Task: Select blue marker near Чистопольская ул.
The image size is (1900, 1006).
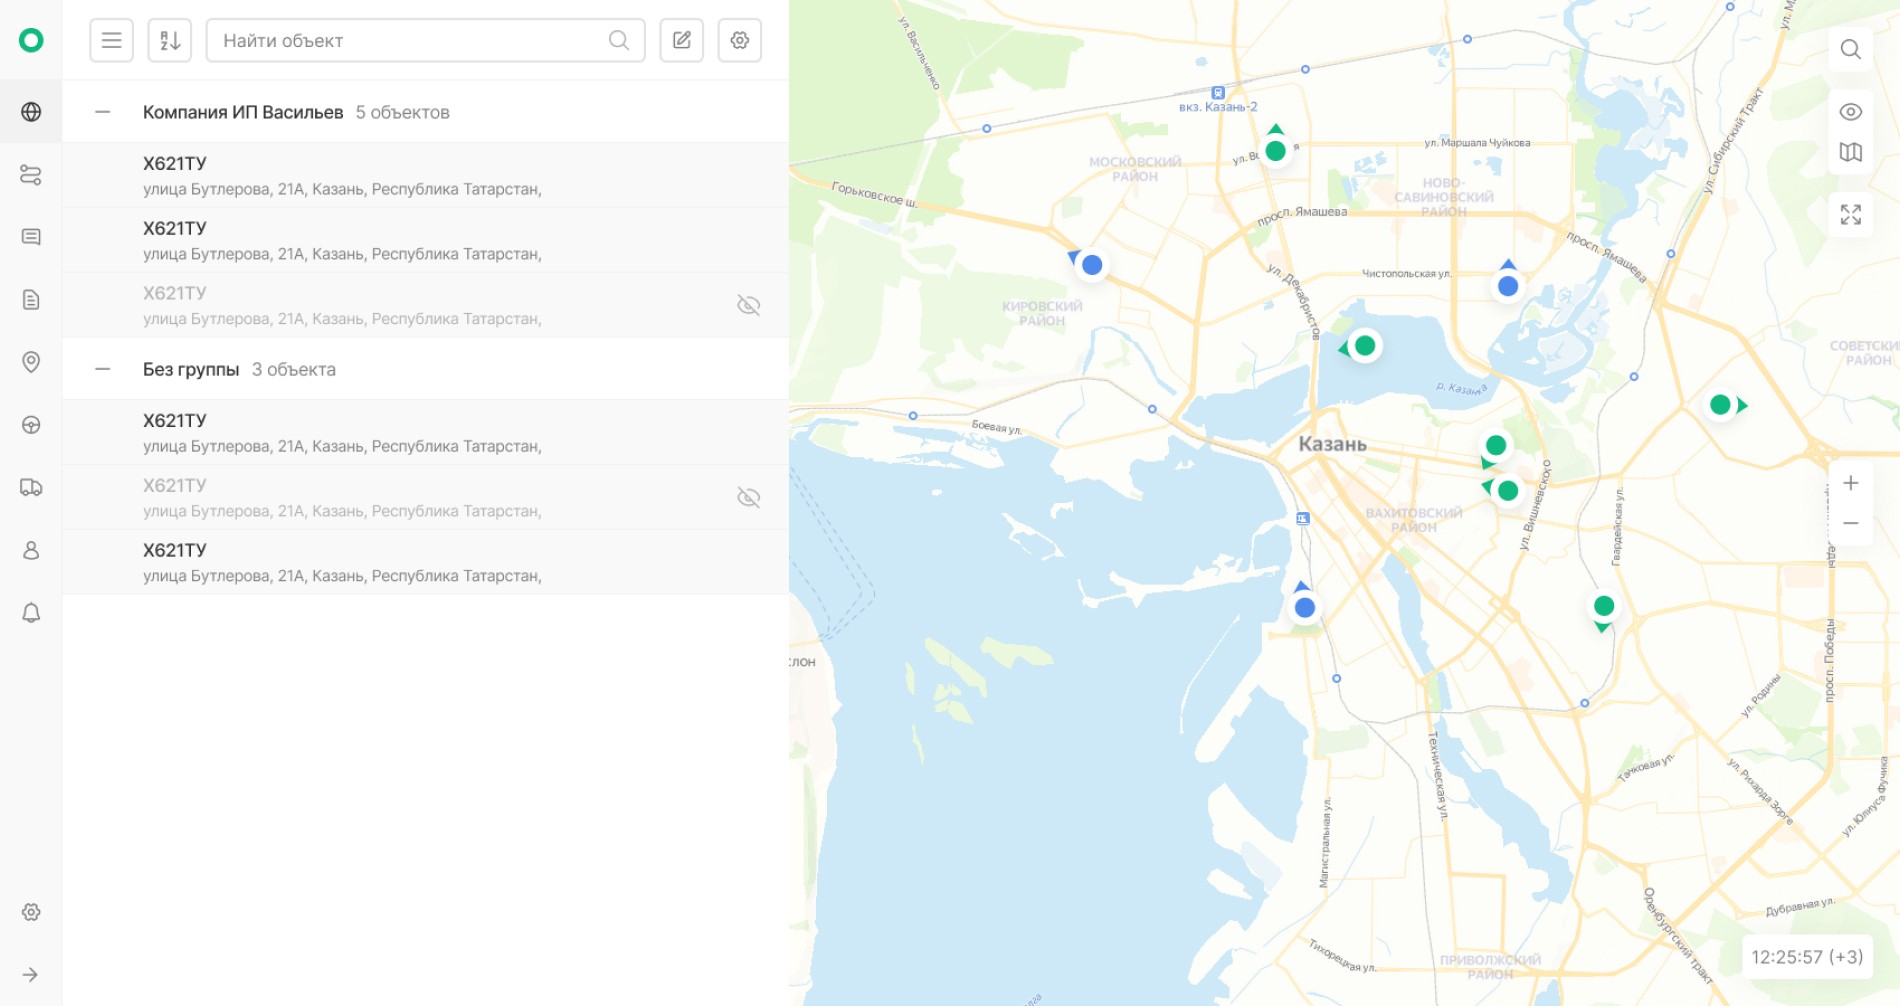Action: (x=1508, y=284)
